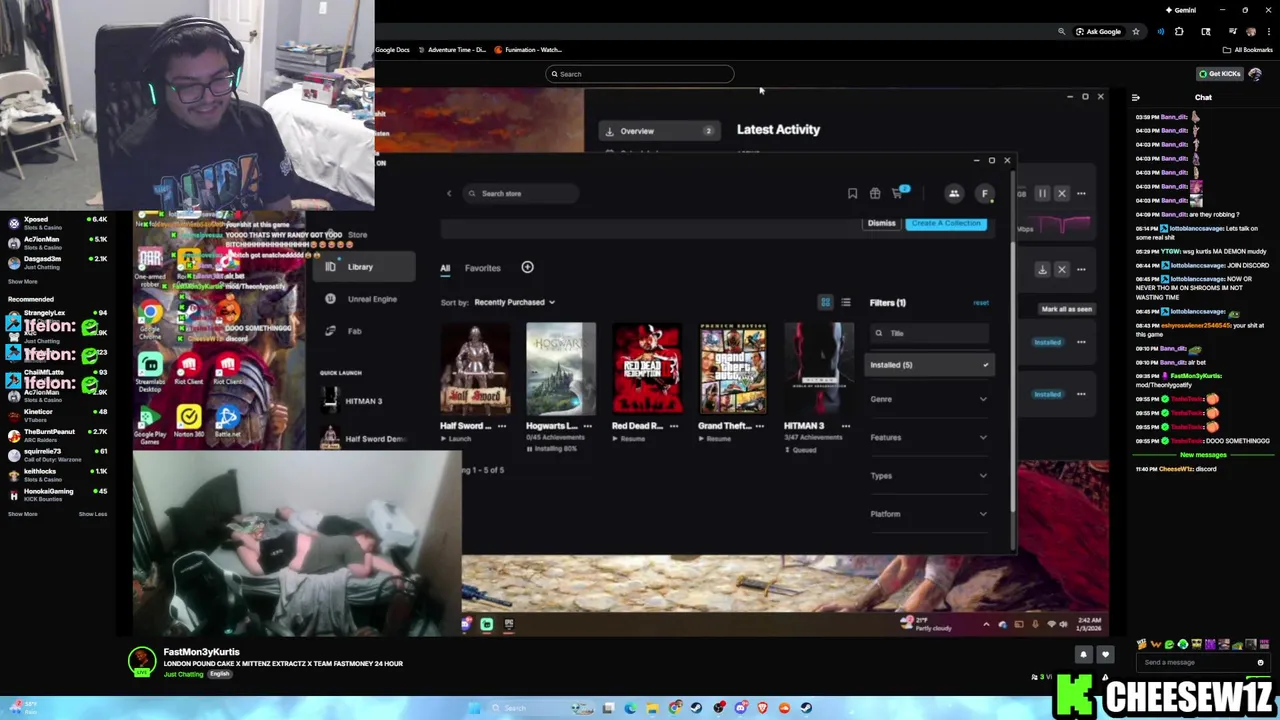1280x720 pixels.
Task: Open the F profile avatar in Epic launcher
Action: click(x=985, y=194)
